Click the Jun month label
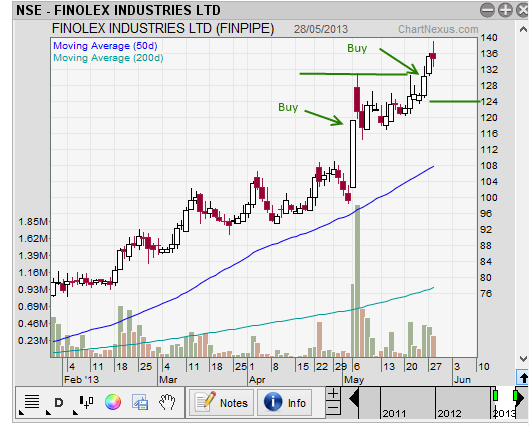 [462, 380]
